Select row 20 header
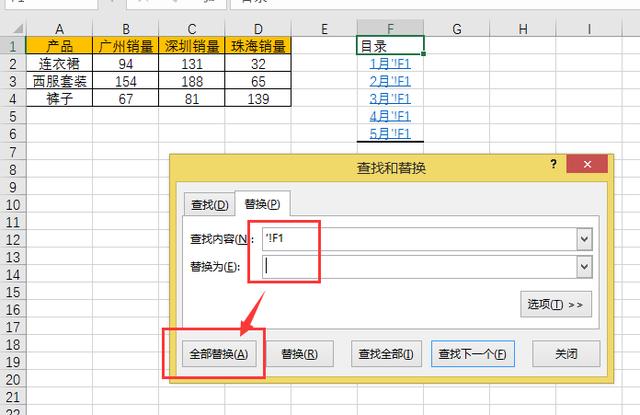Screen dimensions: 640x415 point(13,380)
